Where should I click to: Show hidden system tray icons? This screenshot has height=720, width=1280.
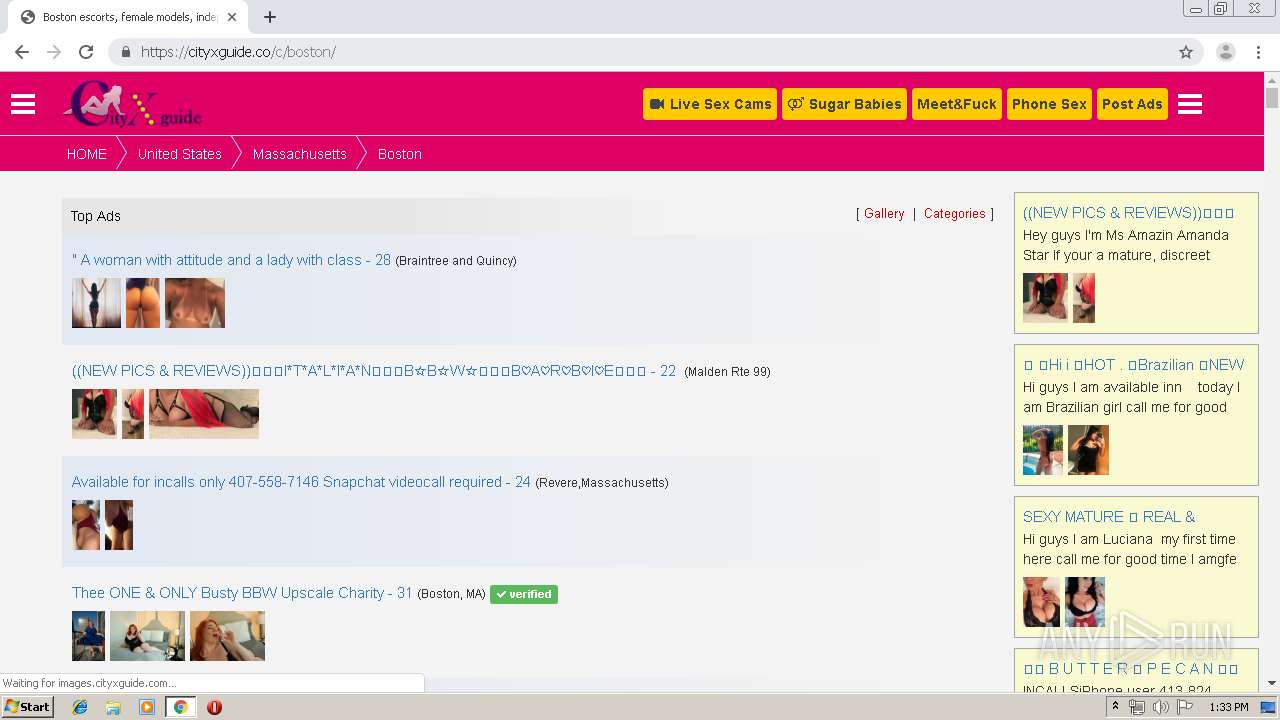tap(1116, 707)
